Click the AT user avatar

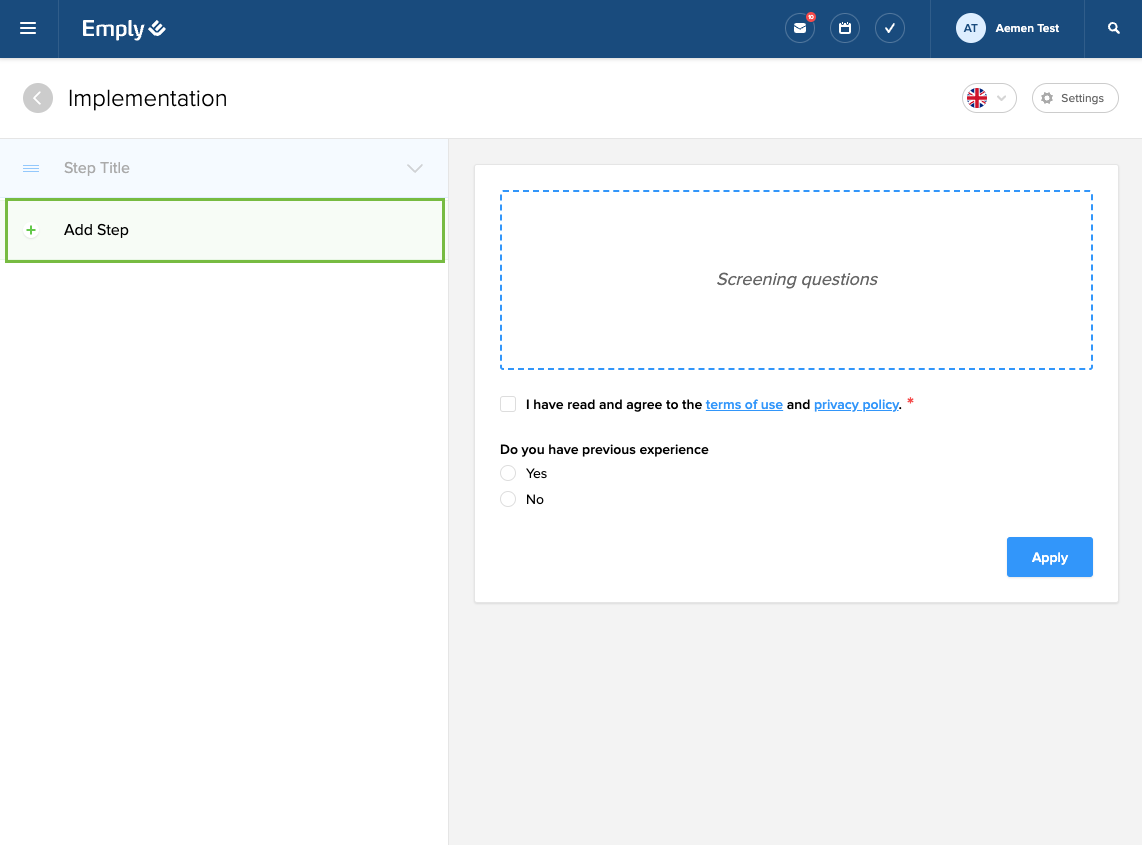pyautogui.click(x=970, y=29)
